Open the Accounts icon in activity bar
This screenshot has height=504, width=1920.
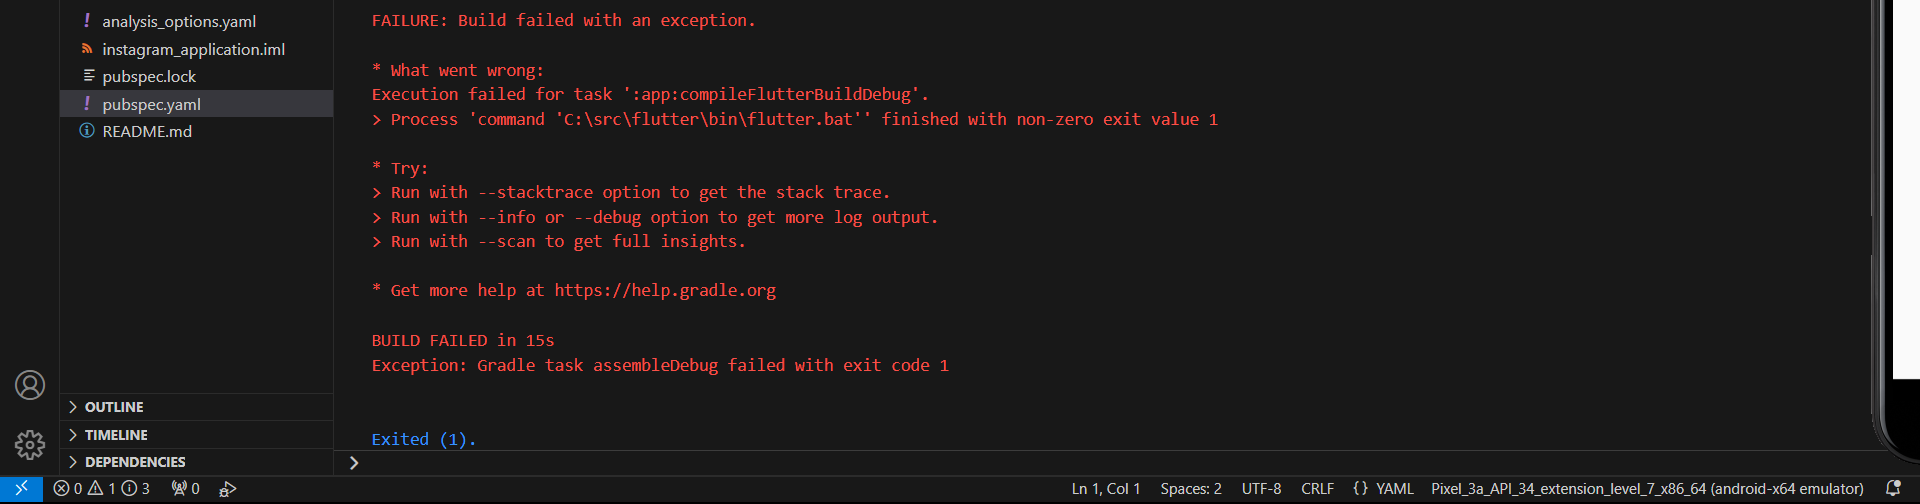point(30,385)
